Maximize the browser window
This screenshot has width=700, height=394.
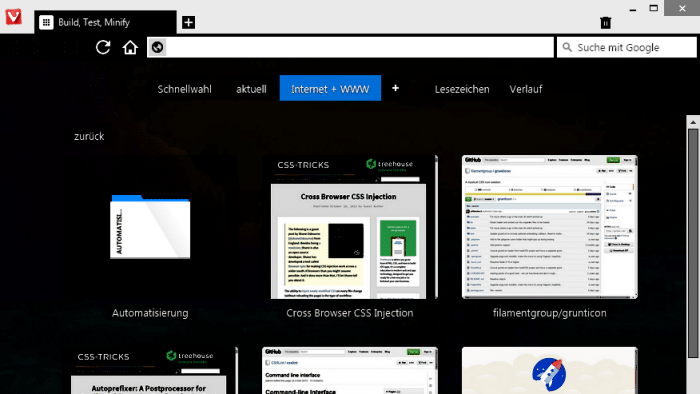pos(653,8)
